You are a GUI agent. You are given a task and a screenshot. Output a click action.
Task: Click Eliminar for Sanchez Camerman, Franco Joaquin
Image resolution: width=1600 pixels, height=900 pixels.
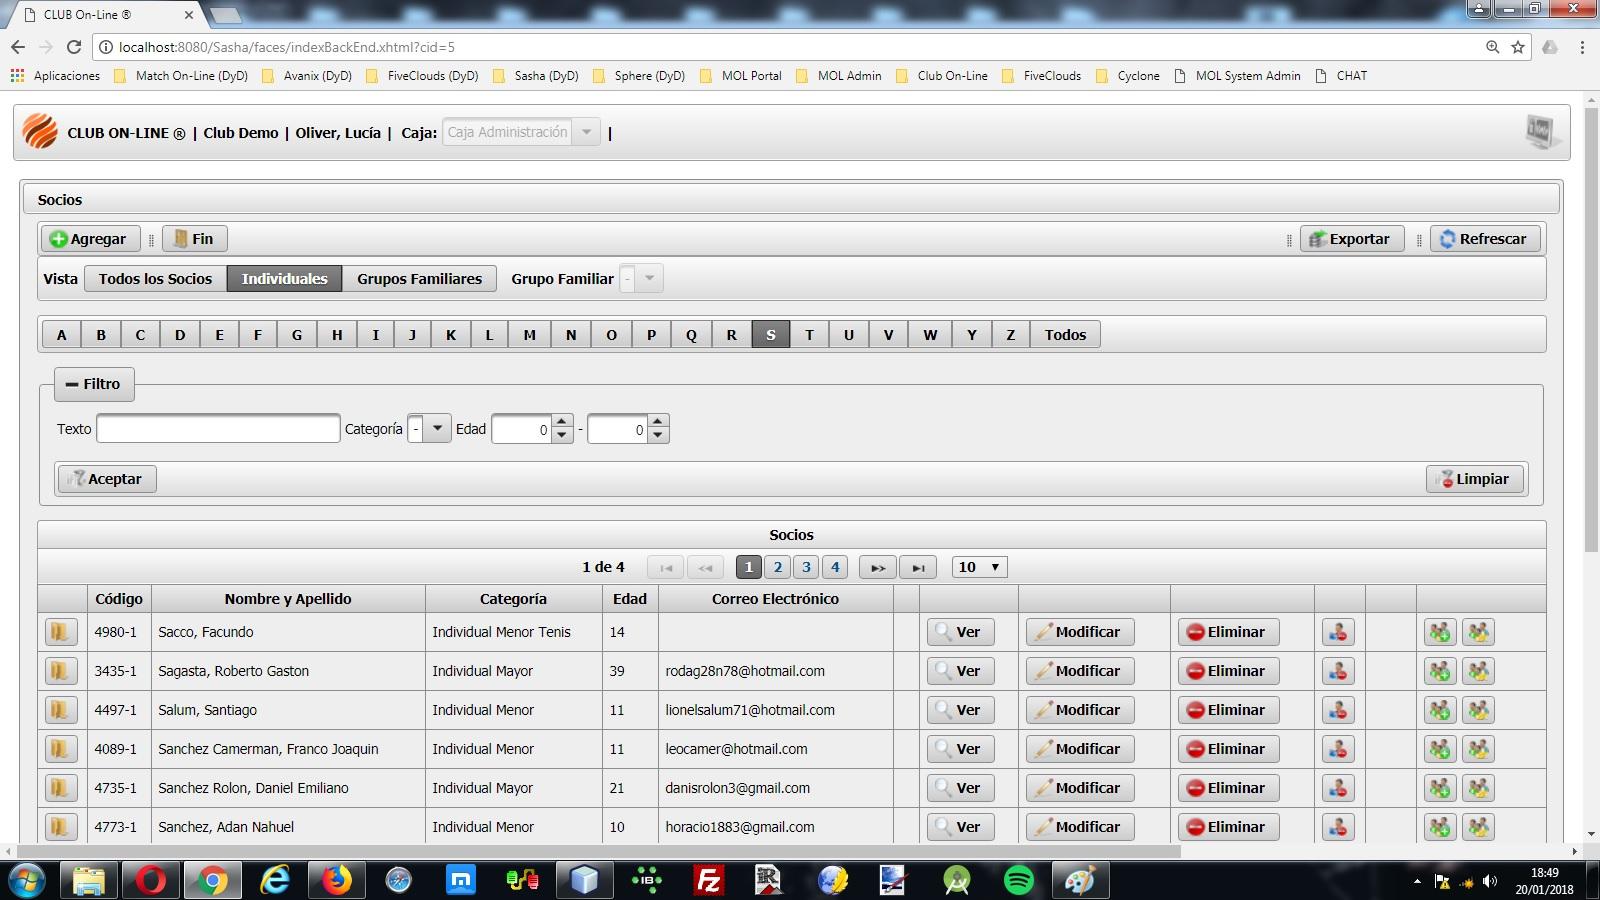1228,749
